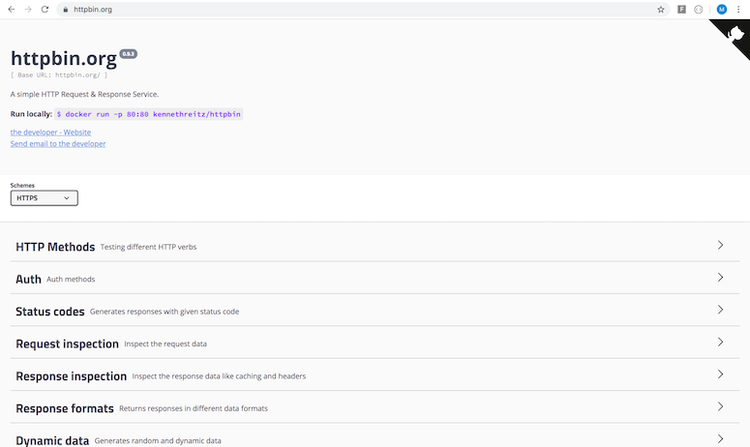This screenshot has width=750, height=447.
Task: Click 'Generates responses with given status code' text
Action: (165, 312)
